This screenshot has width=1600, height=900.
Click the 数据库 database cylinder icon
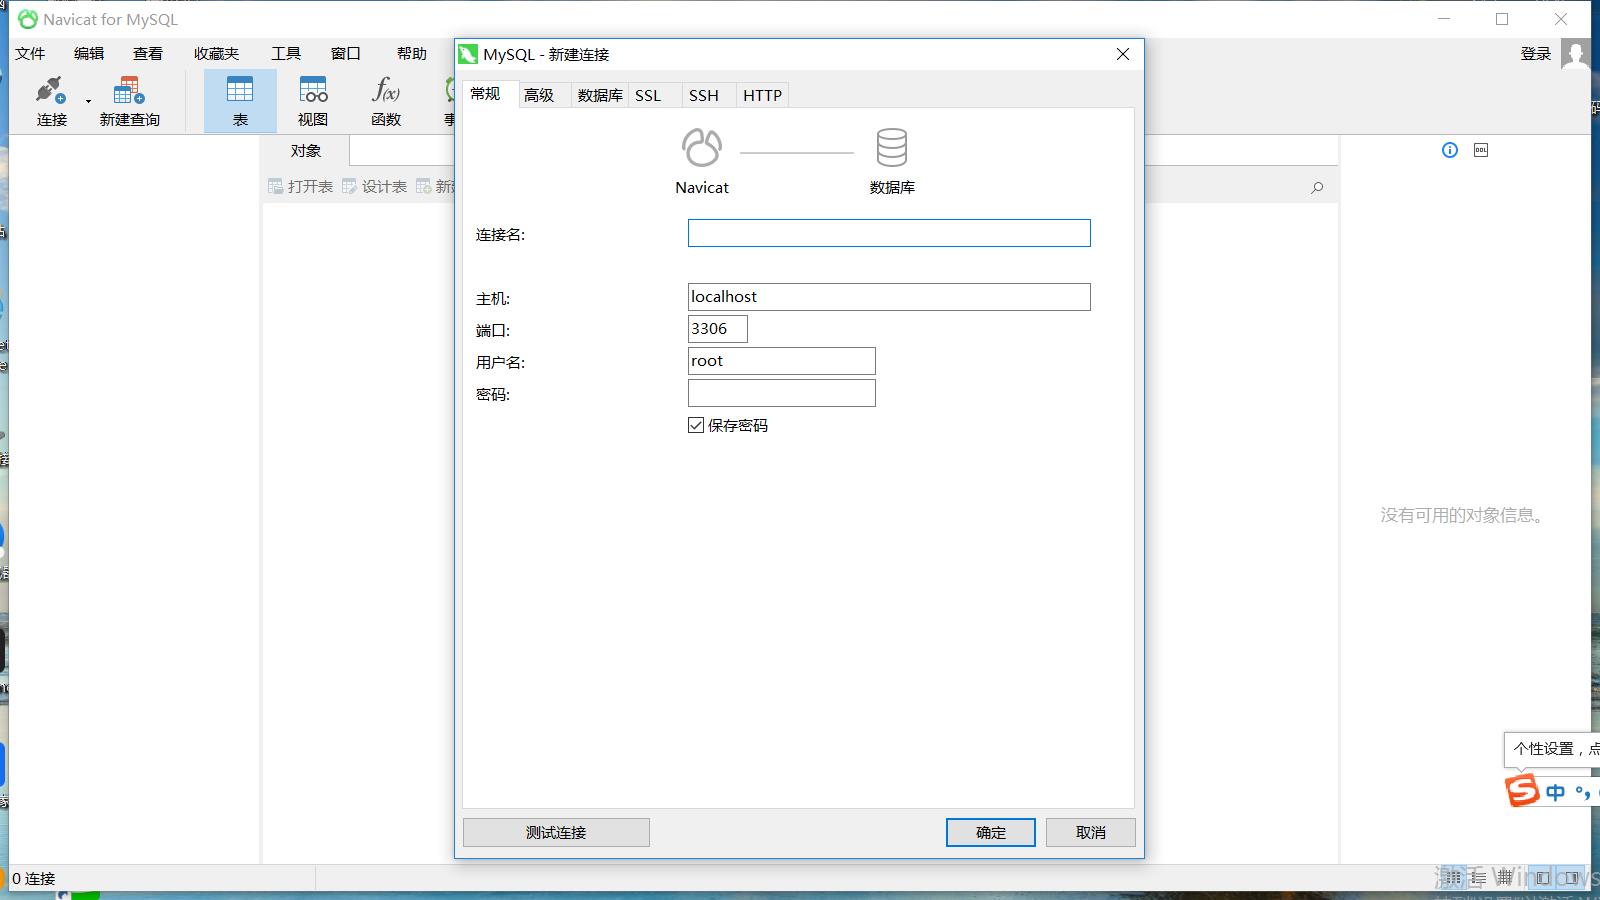click(x=891, y=147)
